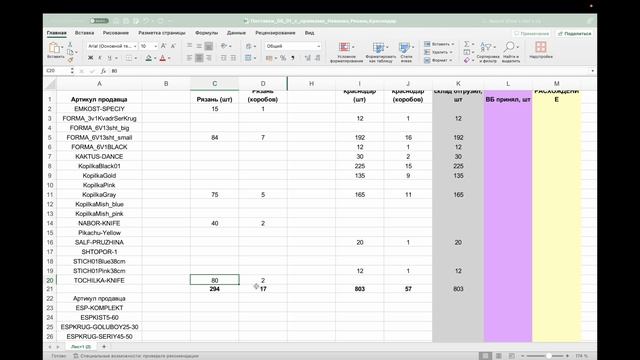Click Delete cells (Удалить) in ribbon
Image resolution: width=640 pixels, height=360 pixels.
438,52
